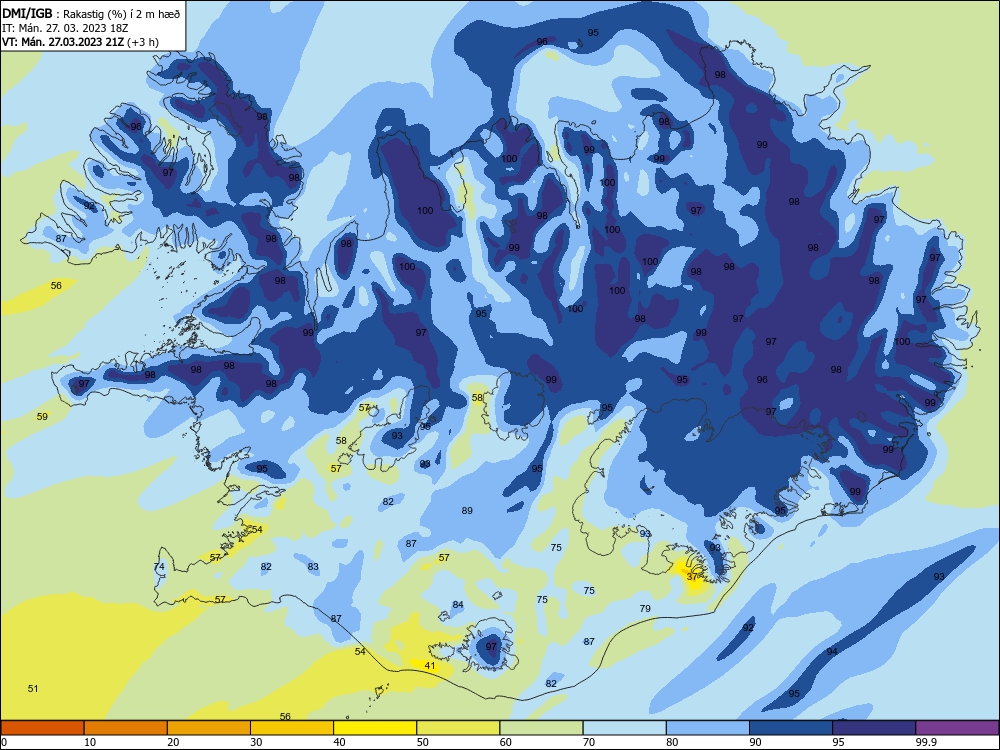Click the title 'DMI/IGB : Rakastig (%) í 2 m hæð'

click(x=91, y=14)
